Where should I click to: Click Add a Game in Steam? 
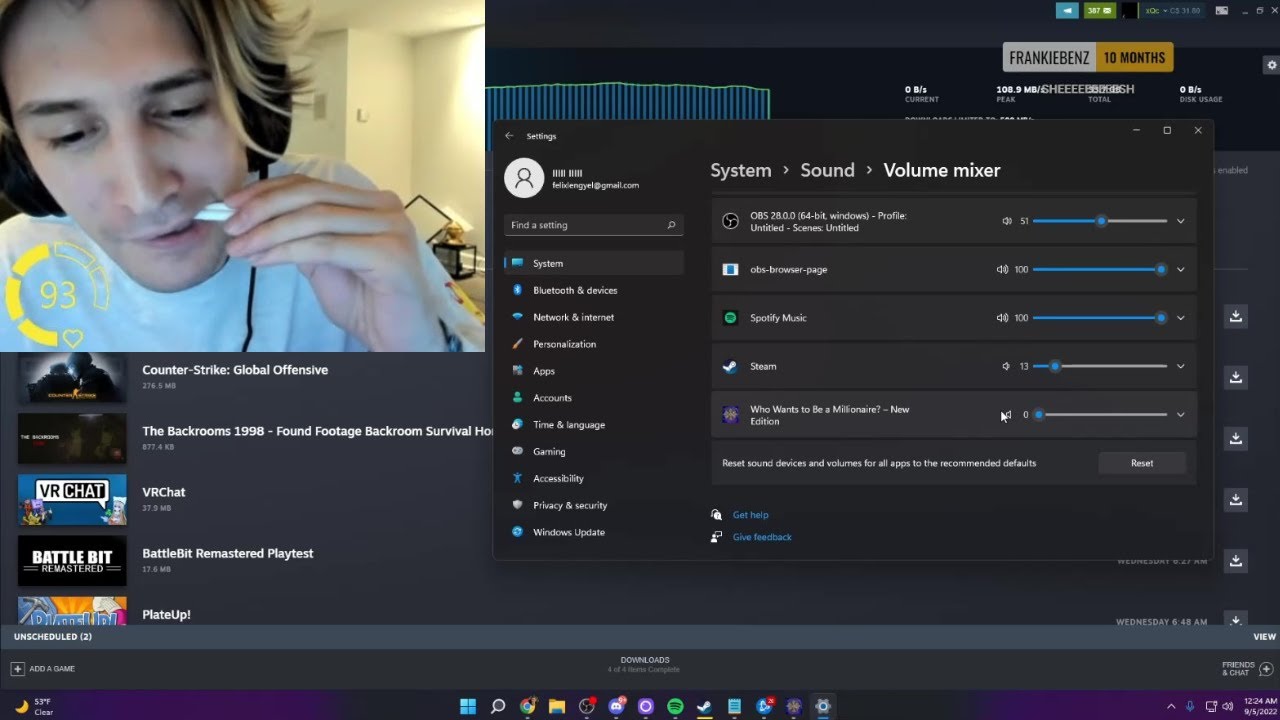point(43,668)
